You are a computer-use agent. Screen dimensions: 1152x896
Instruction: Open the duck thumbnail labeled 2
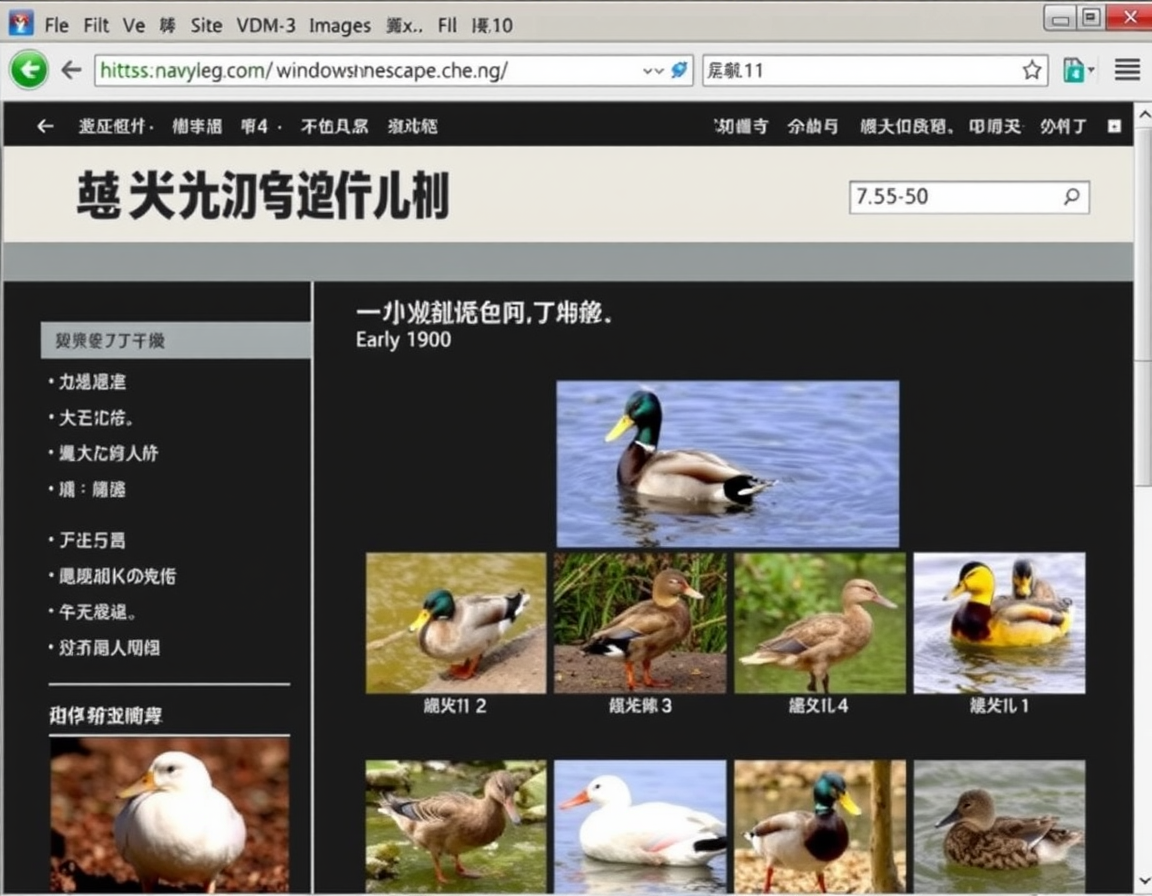click(x=456, y=623)
